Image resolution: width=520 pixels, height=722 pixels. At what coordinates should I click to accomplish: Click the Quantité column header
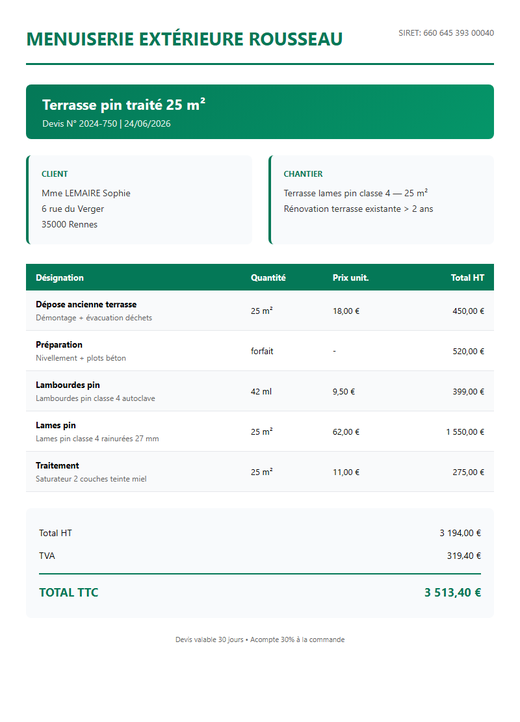(268, 278)
